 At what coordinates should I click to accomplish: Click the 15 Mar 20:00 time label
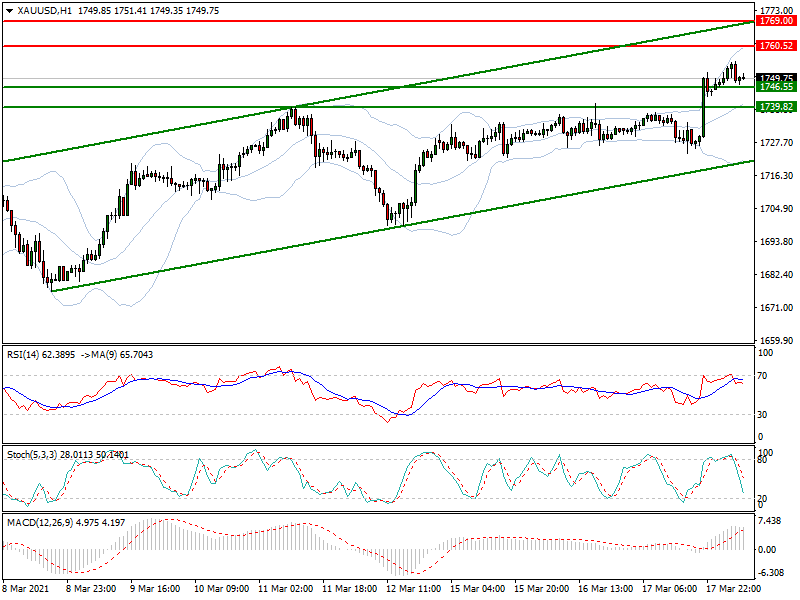coord(541,589)
